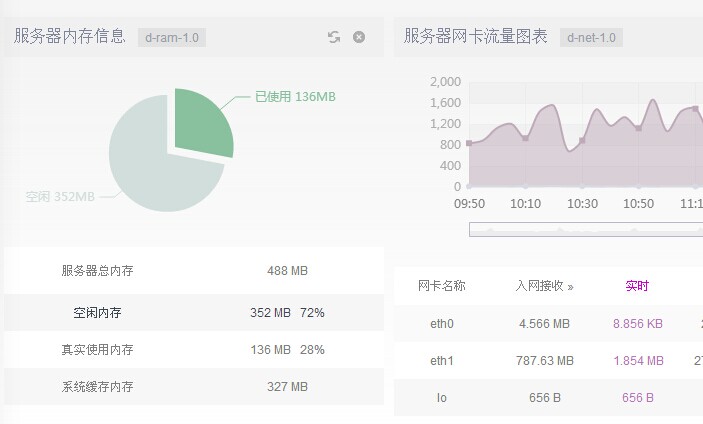Click the '空闲 352MB' pie label

click(x=60, y=197)
